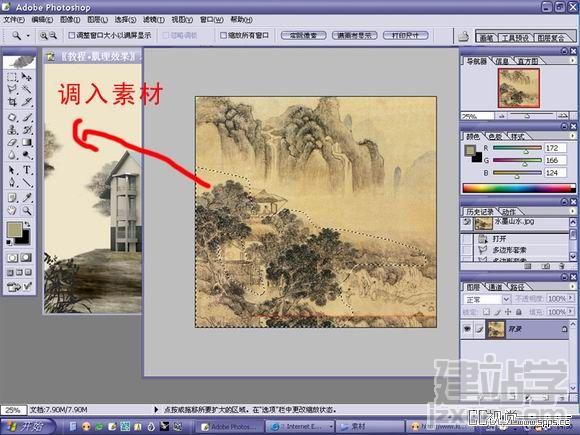Select the Hand tool

[x=12, y=210]
